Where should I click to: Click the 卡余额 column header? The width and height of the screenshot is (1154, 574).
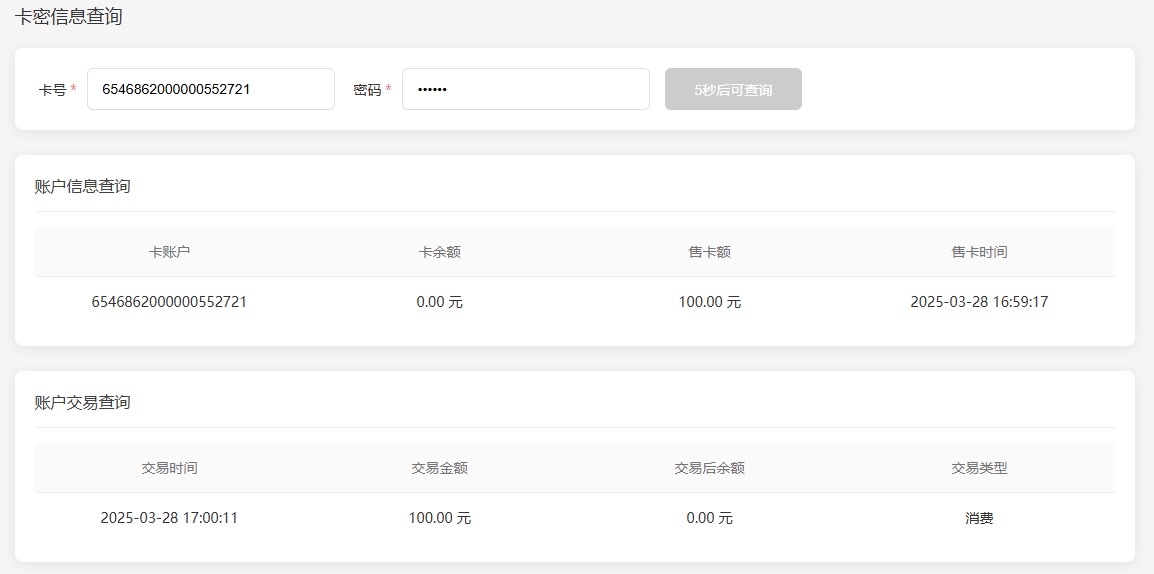[439, 252]
